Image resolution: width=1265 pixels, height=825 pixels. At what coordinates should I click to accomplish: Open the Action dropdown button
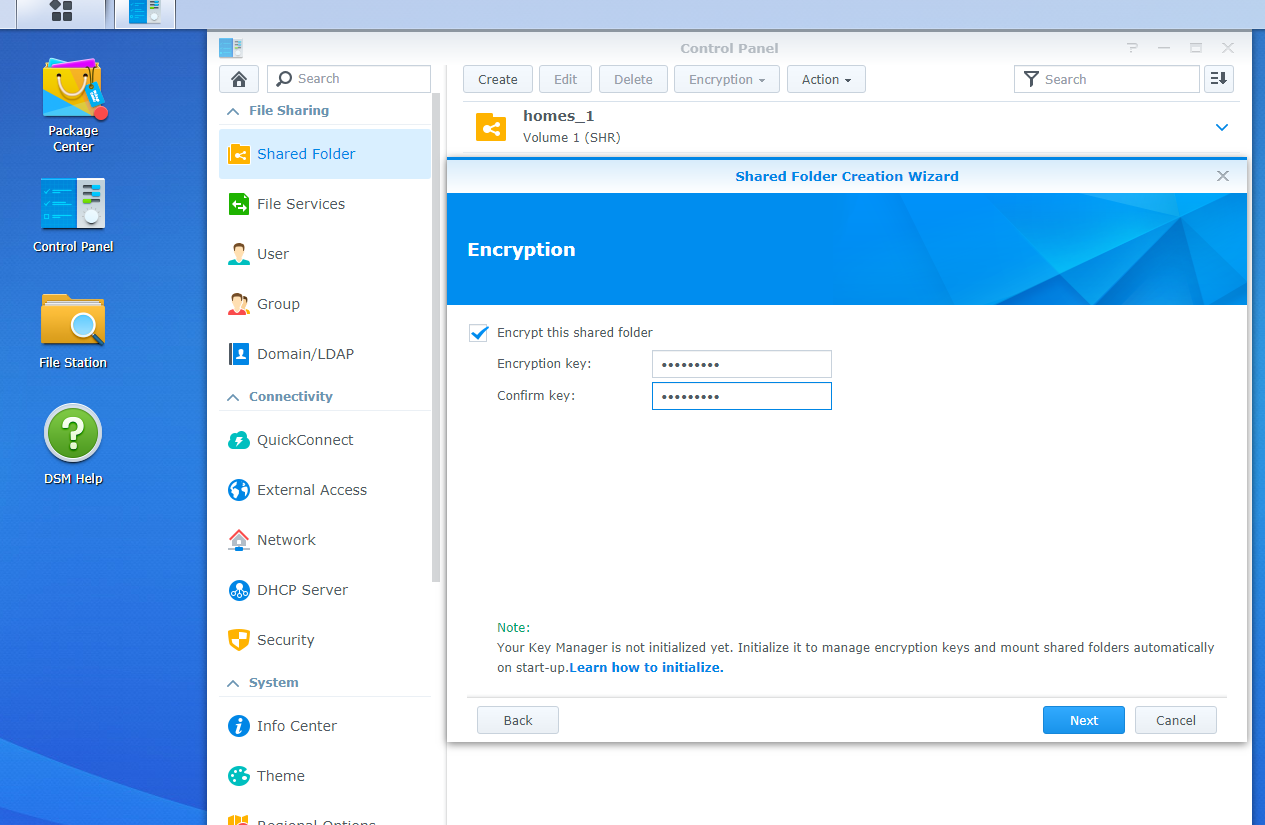(x=826, y=79)
